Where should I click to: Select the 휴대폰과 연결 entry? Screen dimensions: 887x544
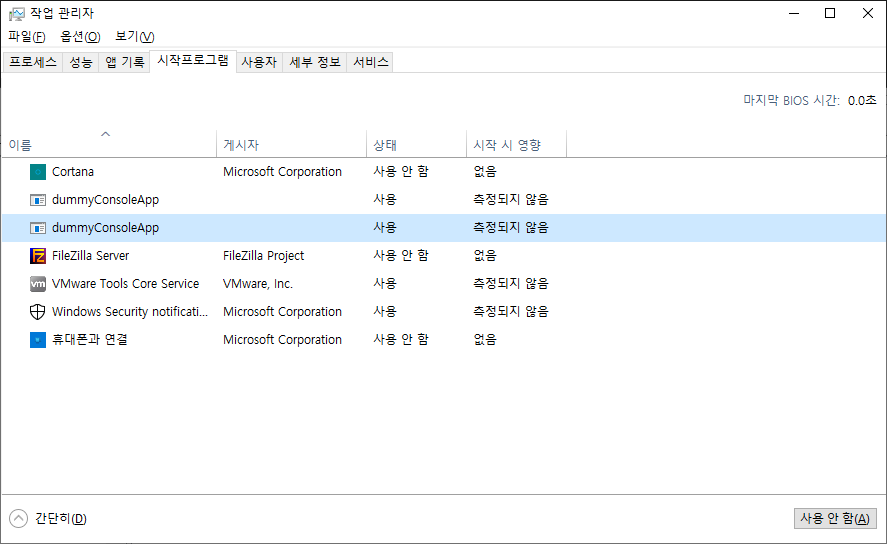[90, 340]
